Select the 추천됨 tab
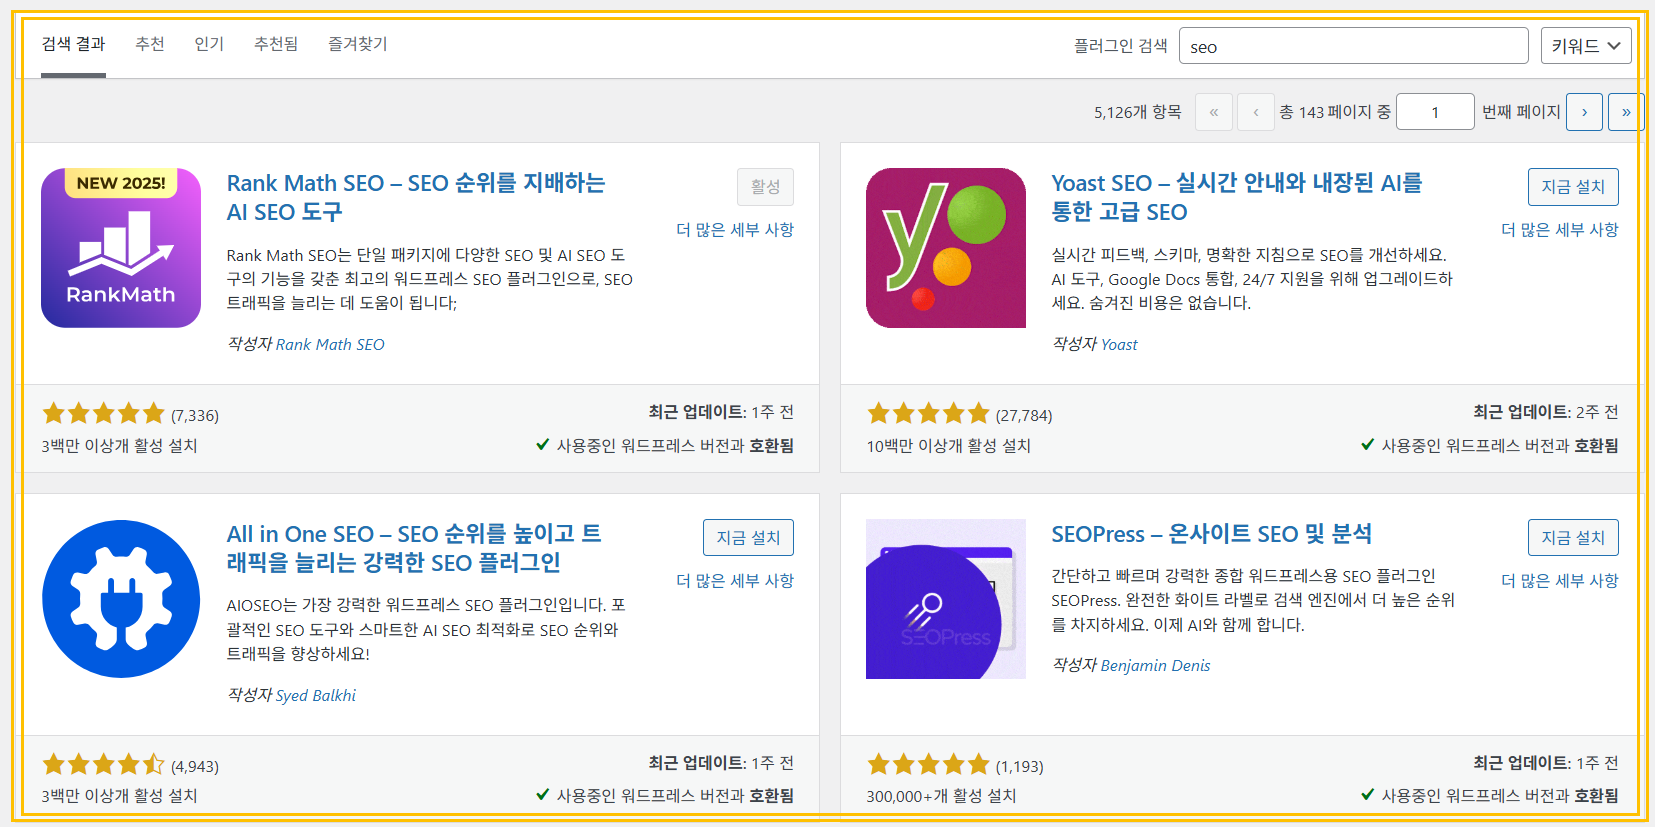The height and width of the screenshot is (827, 1655). point(275,44)
